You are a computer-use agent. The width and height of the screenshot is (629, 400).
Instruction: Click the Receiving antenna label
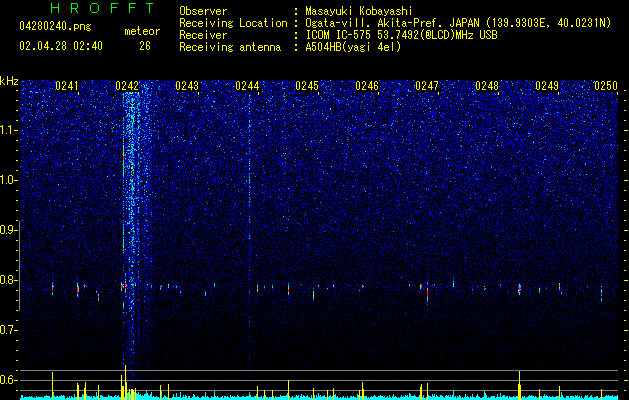pyautogui.click(x=230, y=47)
